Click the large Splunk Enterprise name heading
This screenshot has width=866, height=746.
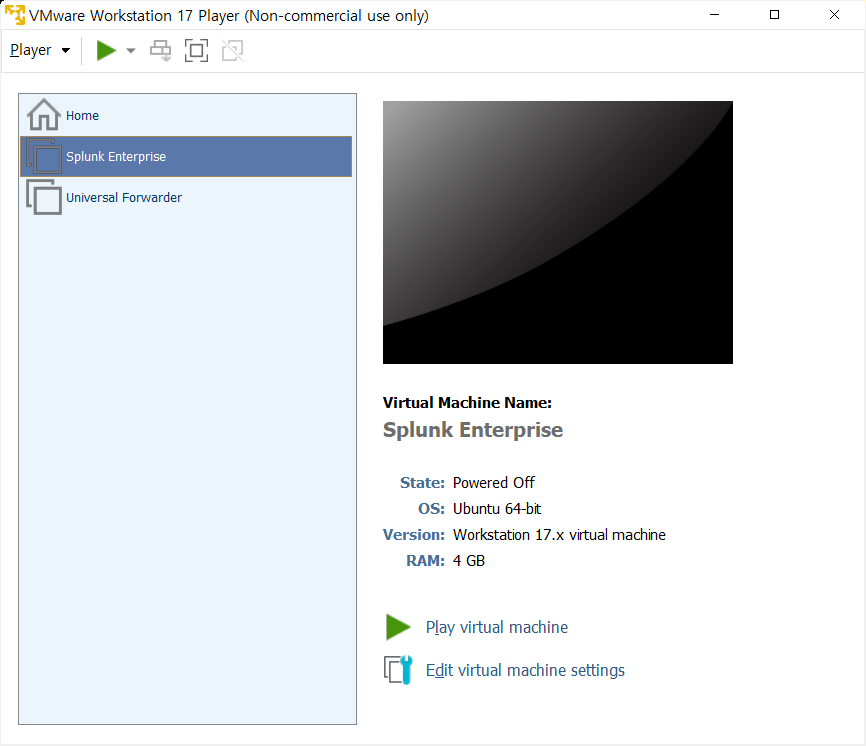tap(473, 430)
